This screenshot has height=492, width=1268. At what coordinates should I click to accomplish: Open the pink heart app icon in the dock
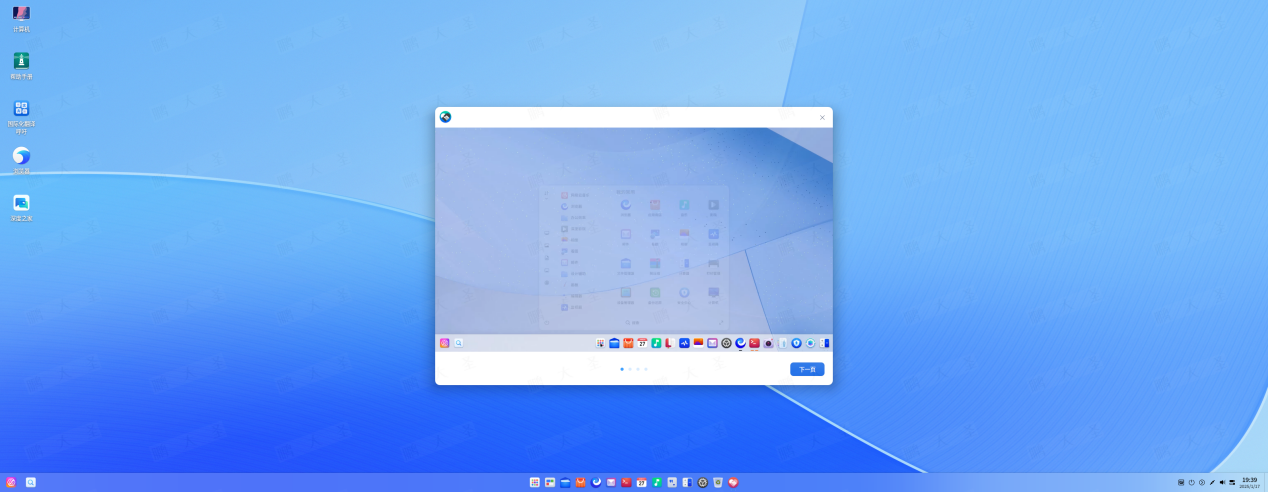(x=733, y=482)
